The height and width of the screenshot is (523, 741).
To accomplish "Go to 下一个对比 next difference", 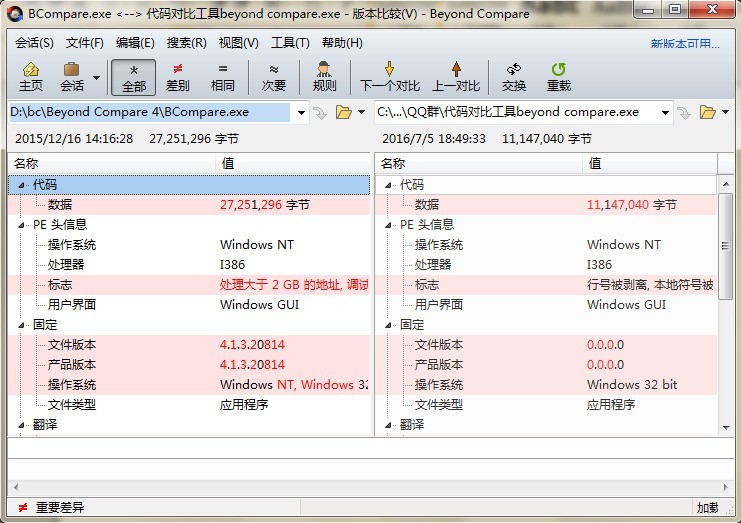I will point(389,77).
